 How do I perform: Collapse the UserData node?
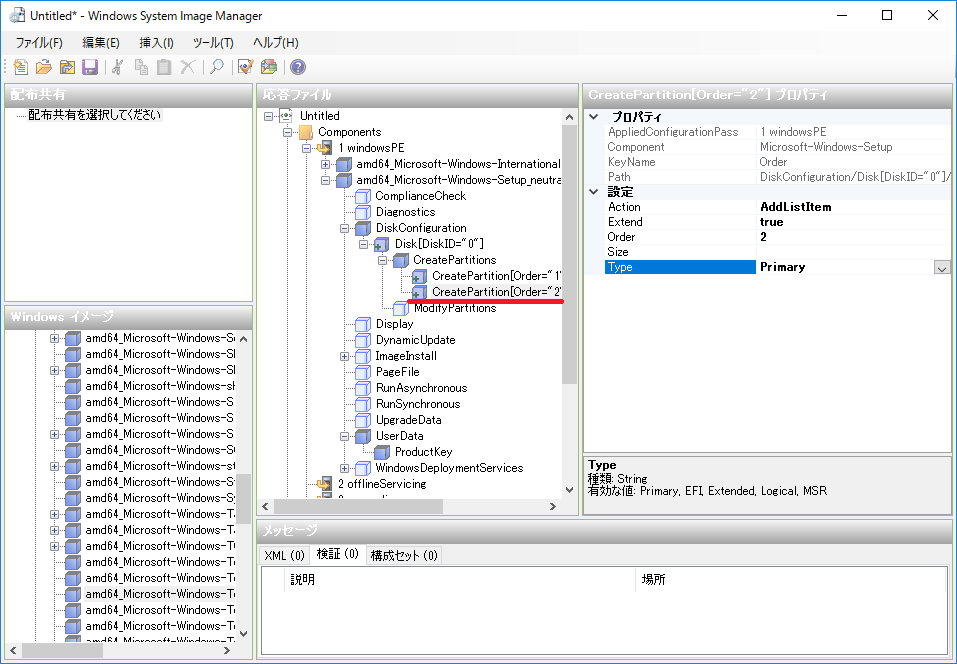pyautogui.click(x=344, y=436)
